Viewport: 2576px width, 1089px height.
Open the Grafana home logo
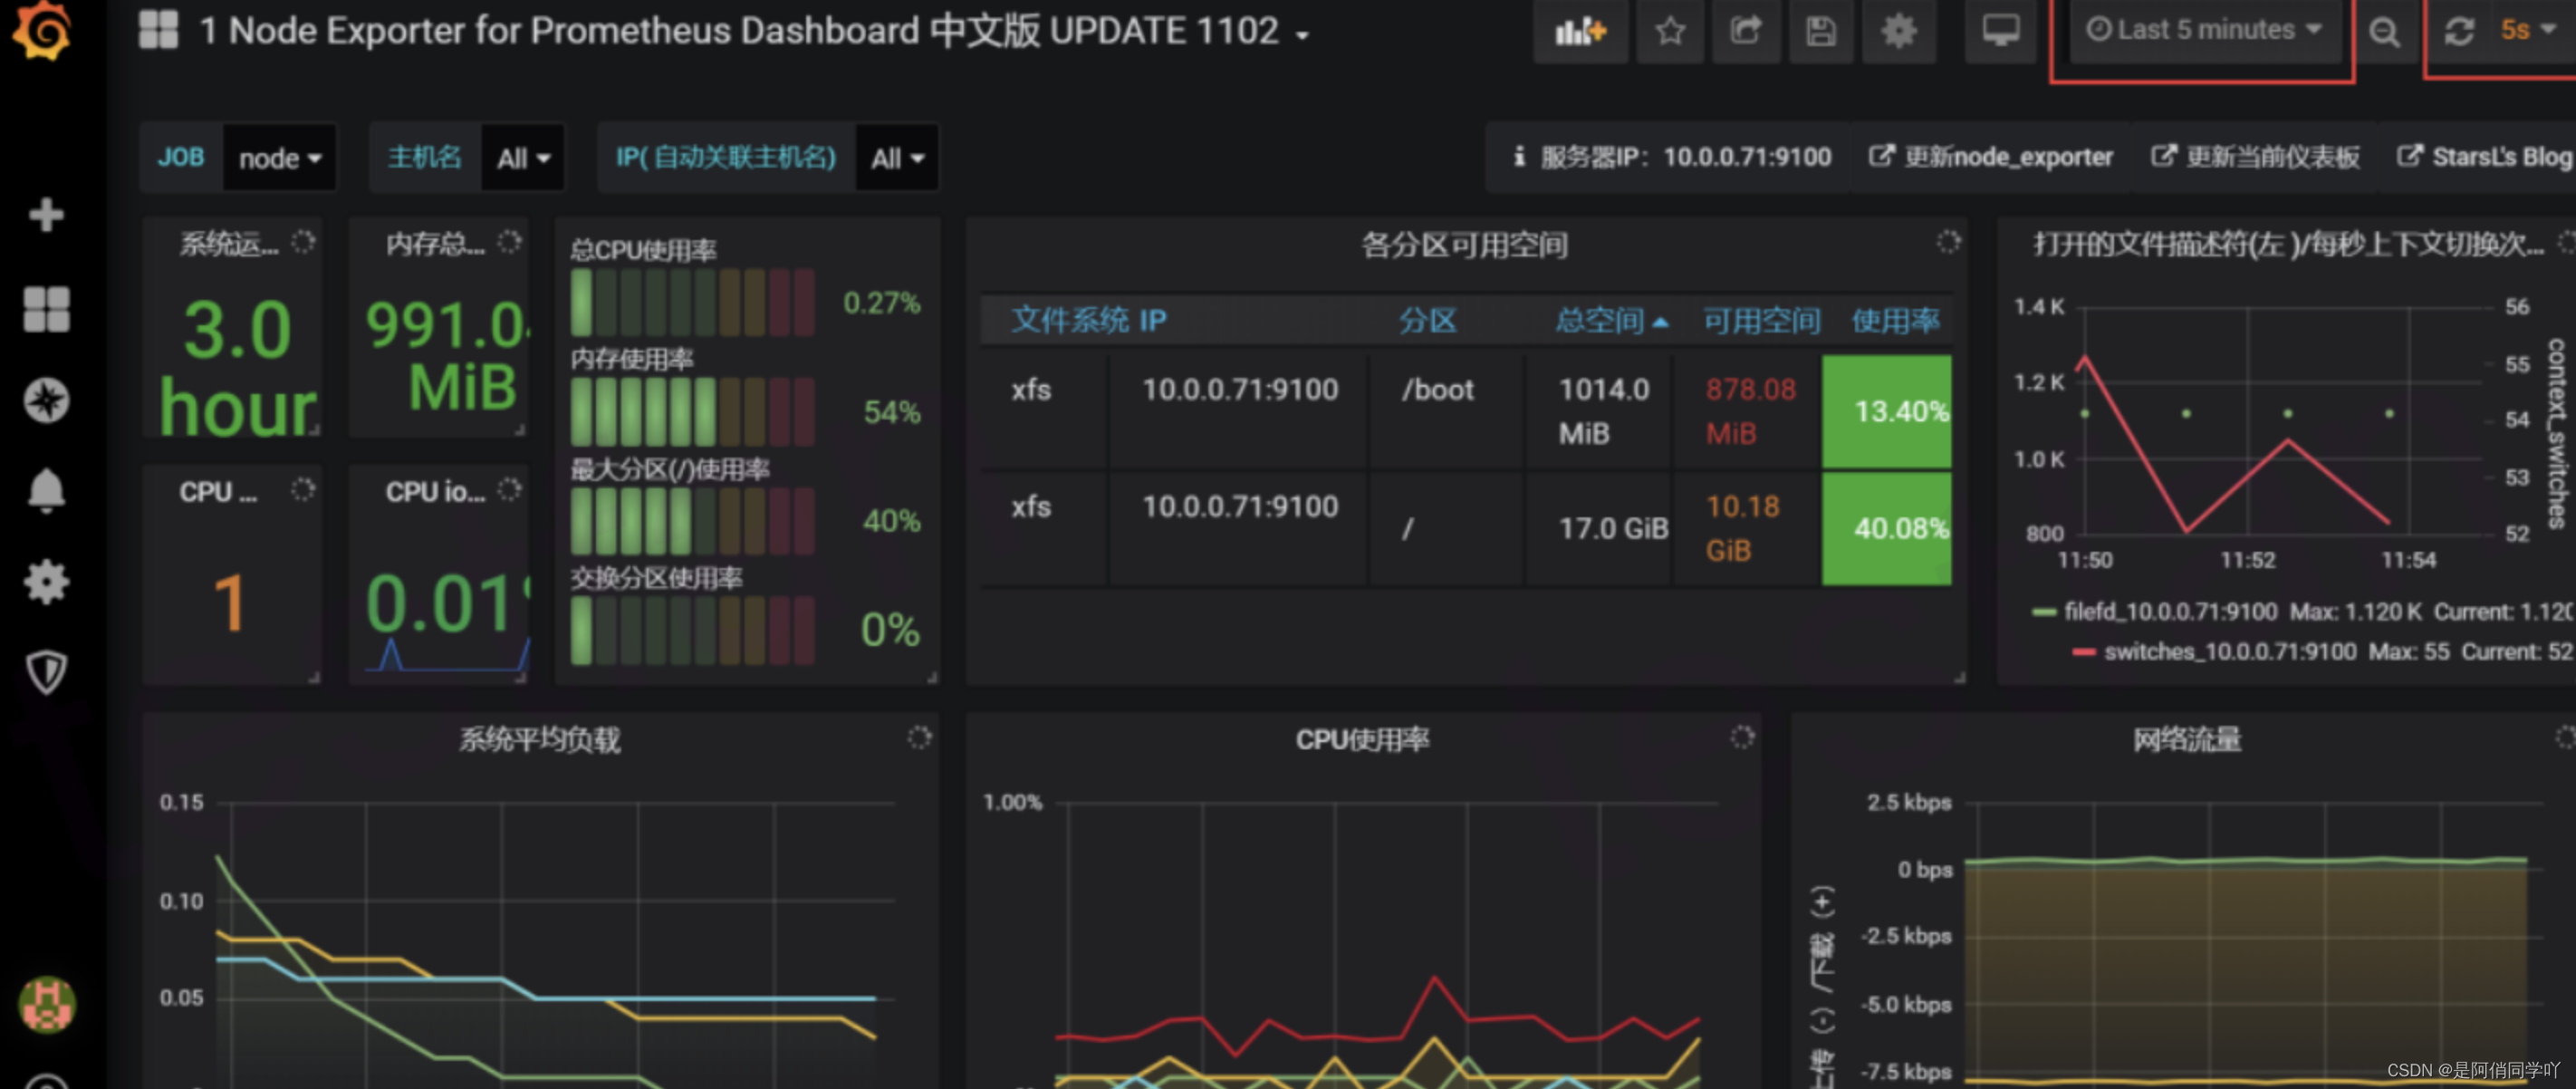[x=42, y=30]
